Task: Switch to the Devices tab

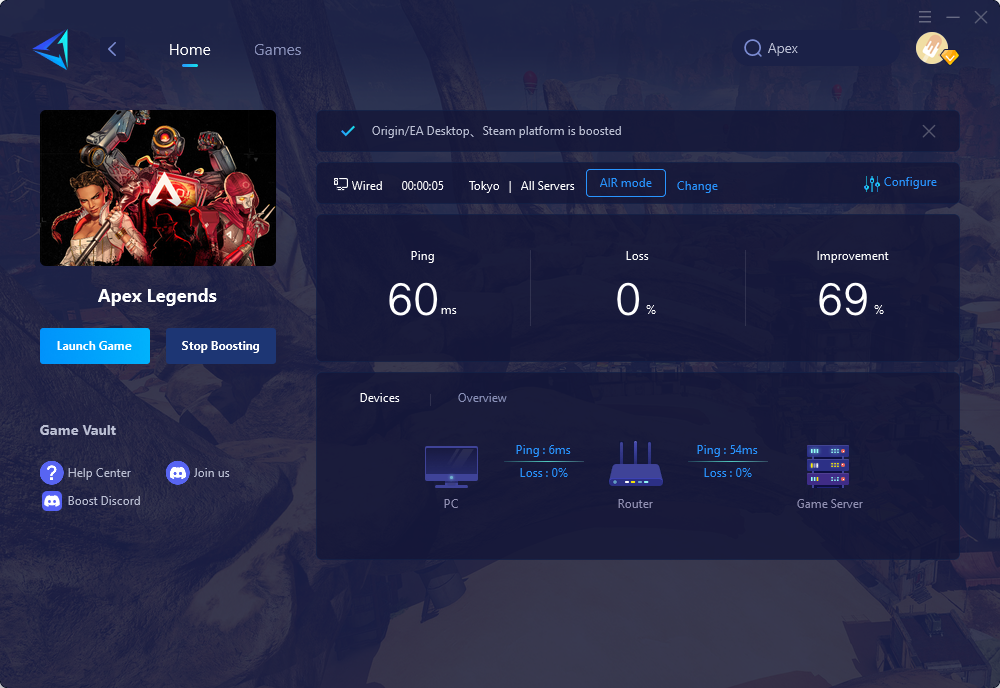Action: pyautogui.click(x=379, y=397)
